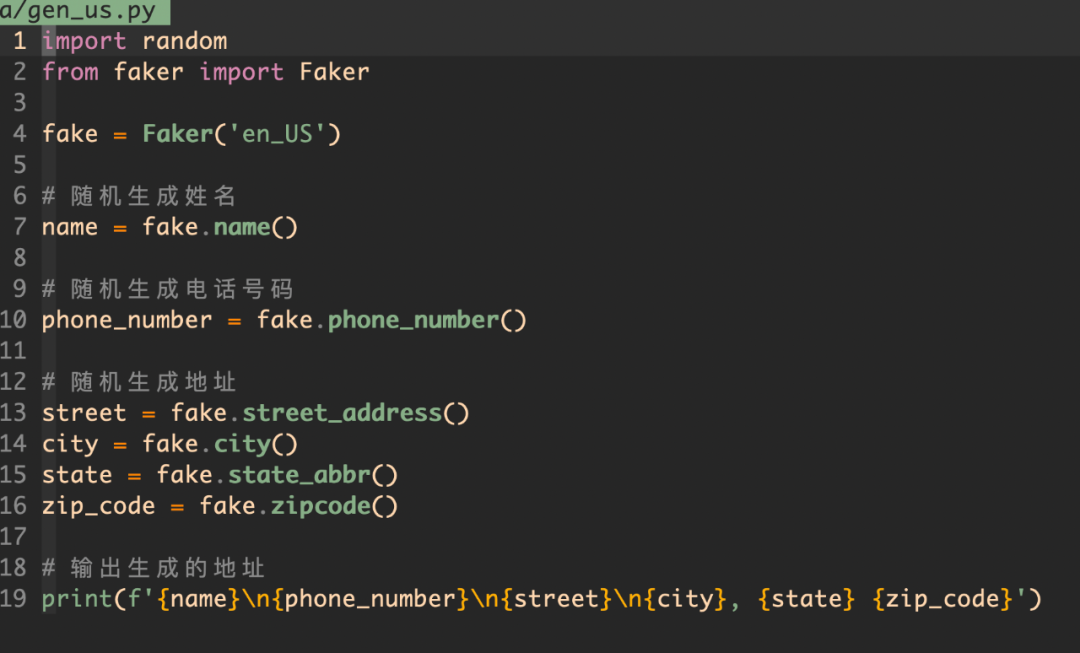The image size is (1080, 653).
Task: Click the zip_code variable on line 16
Action: pos(98,506)
